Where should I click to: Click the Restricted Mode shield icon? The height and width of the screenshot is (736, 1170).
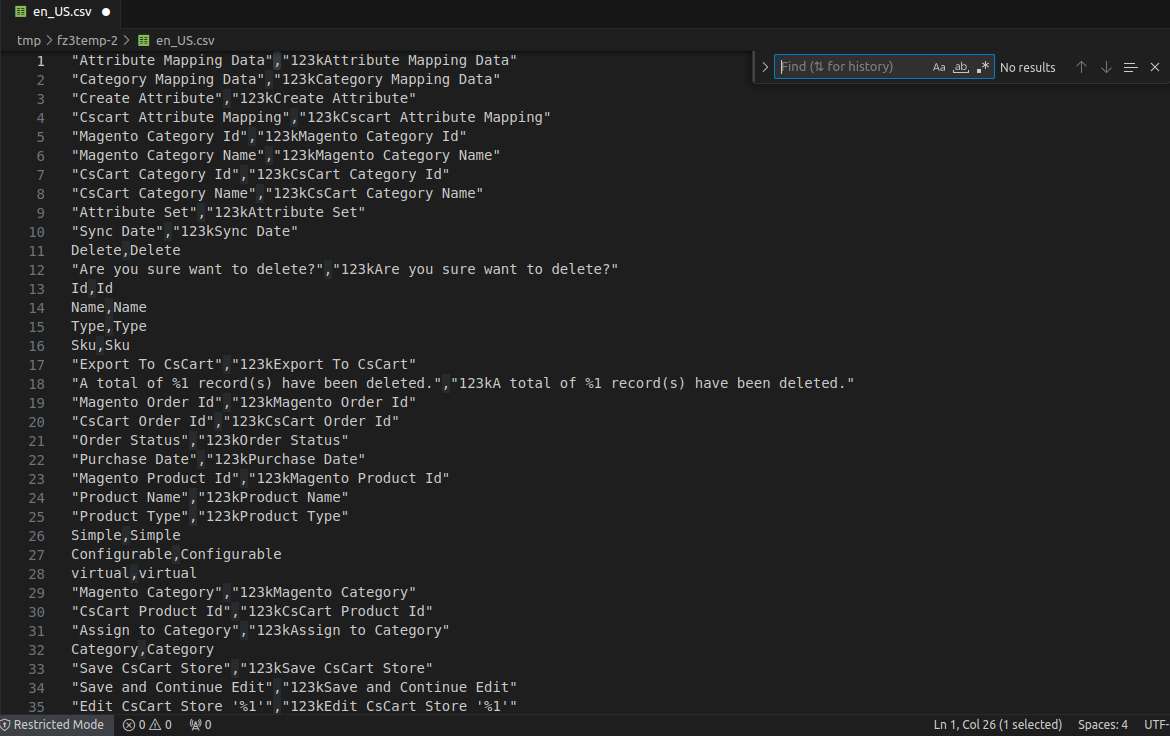[x=7, y=725]
